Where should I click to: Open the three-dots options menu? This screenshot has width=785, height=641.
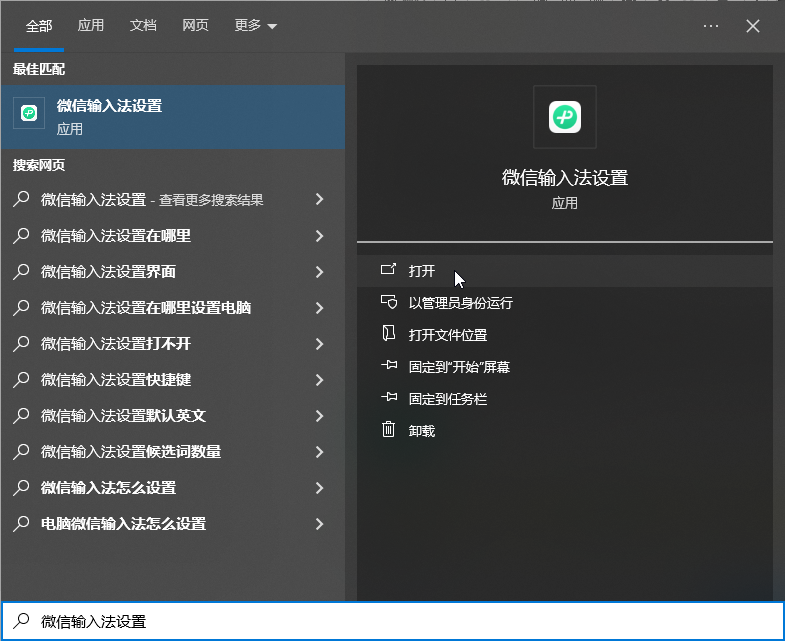pos(711,26)
